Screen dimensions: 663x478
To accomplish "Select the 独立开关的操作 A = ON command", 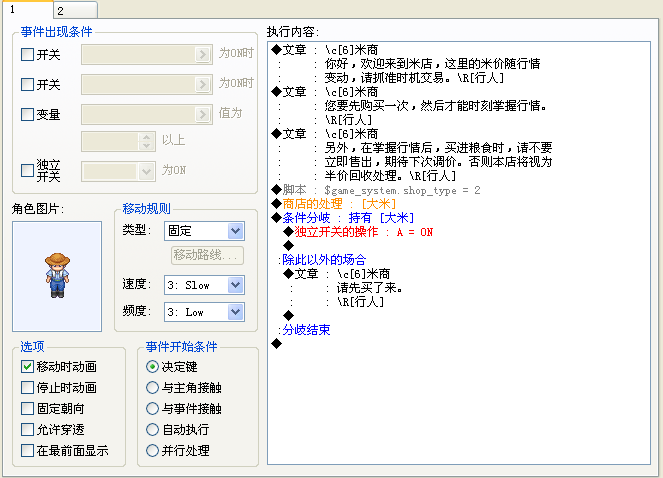I will (x=358, y=232).
